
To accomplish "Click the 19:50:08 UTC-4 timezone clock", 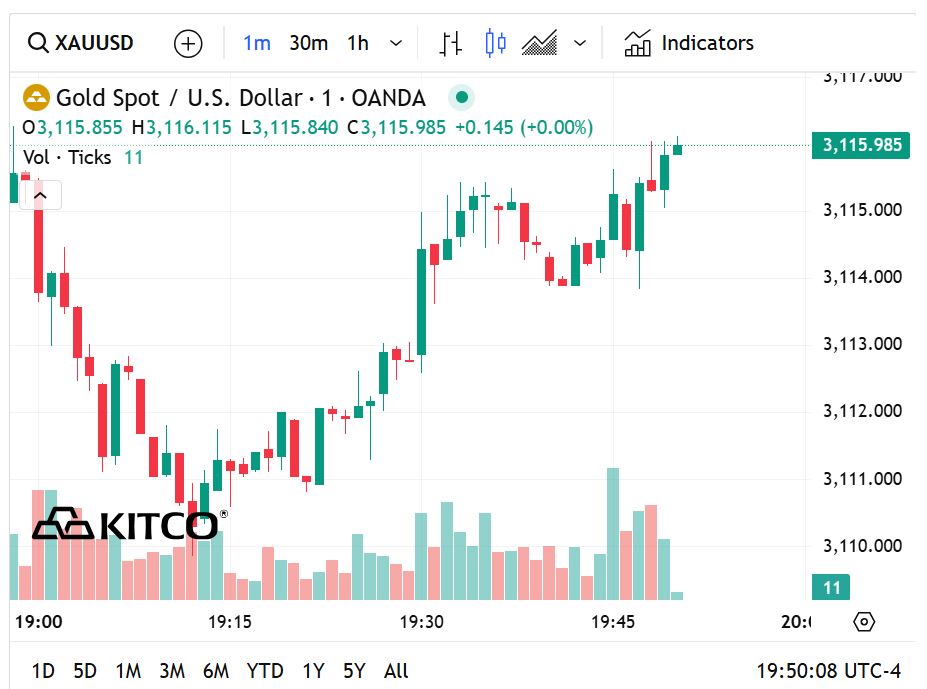I will (829, 671).
